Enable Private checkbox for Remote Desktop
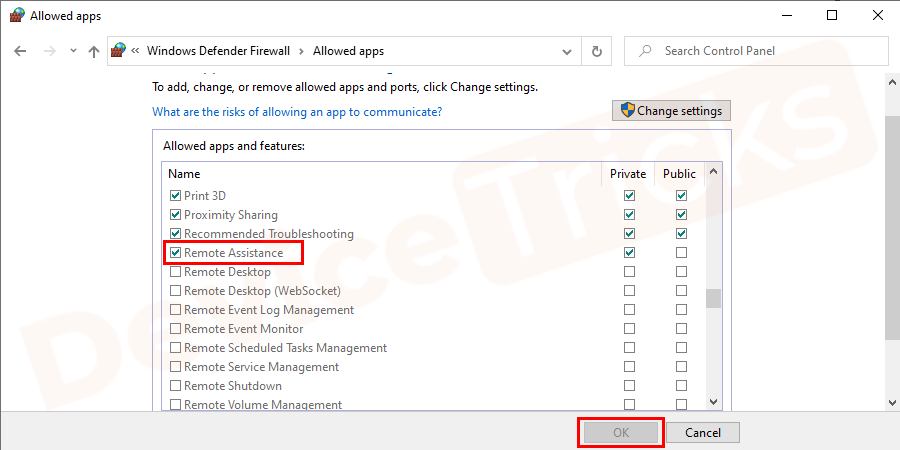The image size is (900, 450). click(630, 271)
